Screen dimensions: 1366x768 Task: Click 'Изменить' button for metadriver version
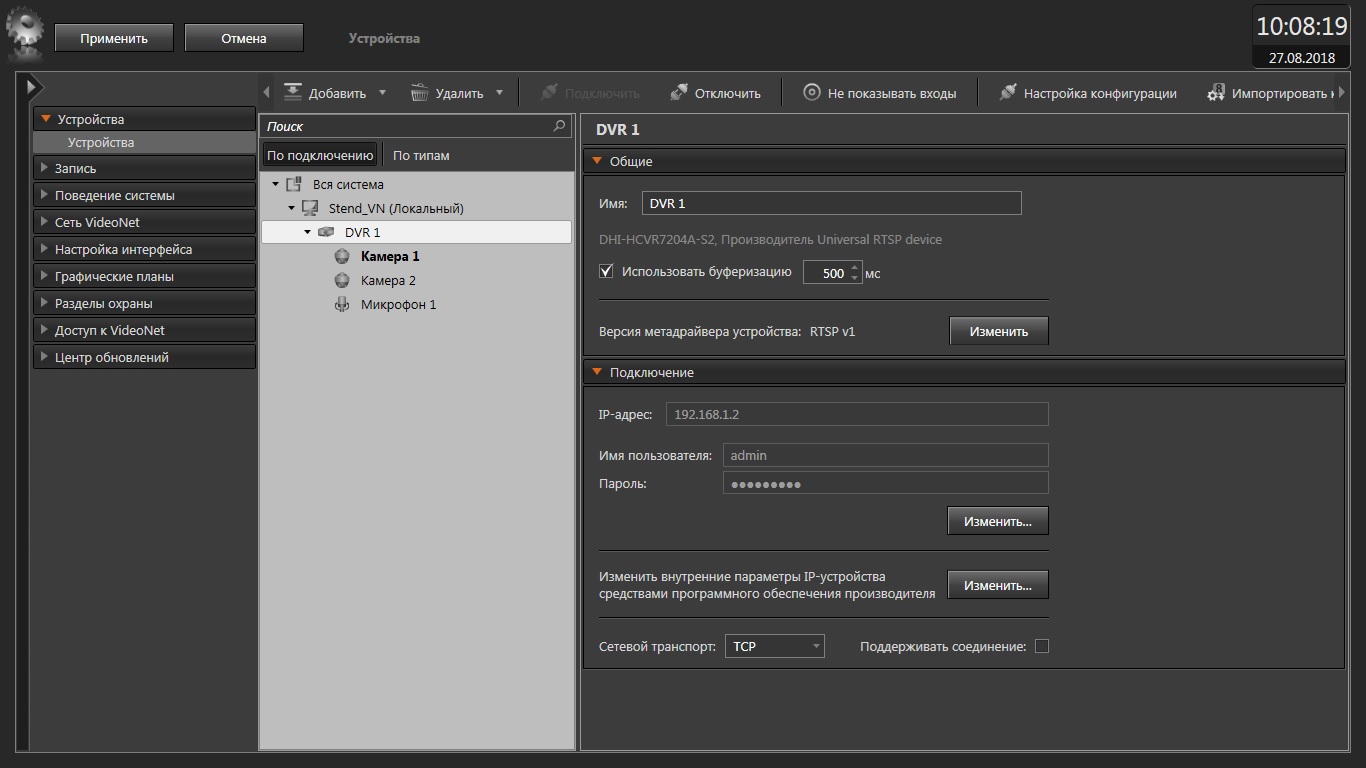(999, 331)
